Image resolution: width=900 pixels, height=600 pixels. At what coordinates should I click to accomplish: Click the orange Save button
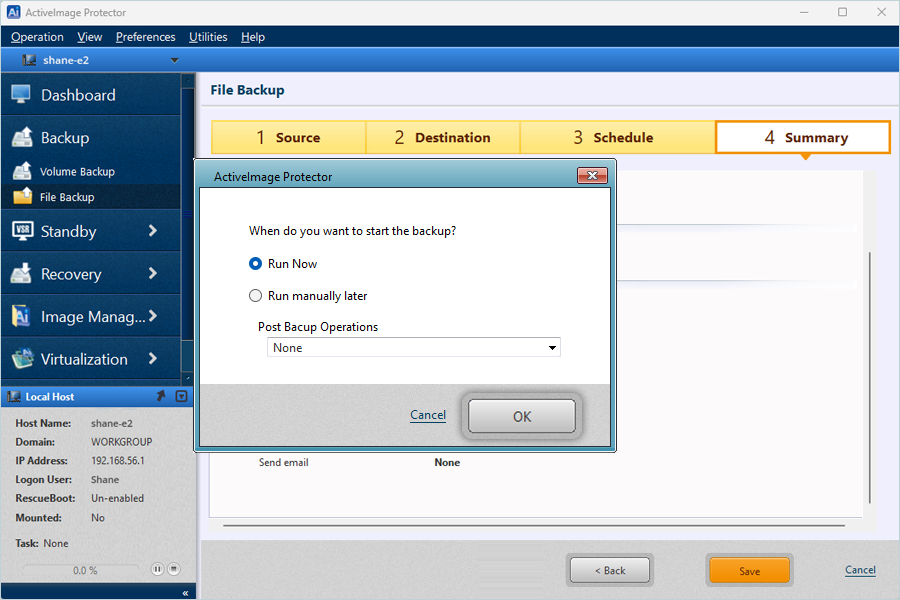click(x=749, y=570)
